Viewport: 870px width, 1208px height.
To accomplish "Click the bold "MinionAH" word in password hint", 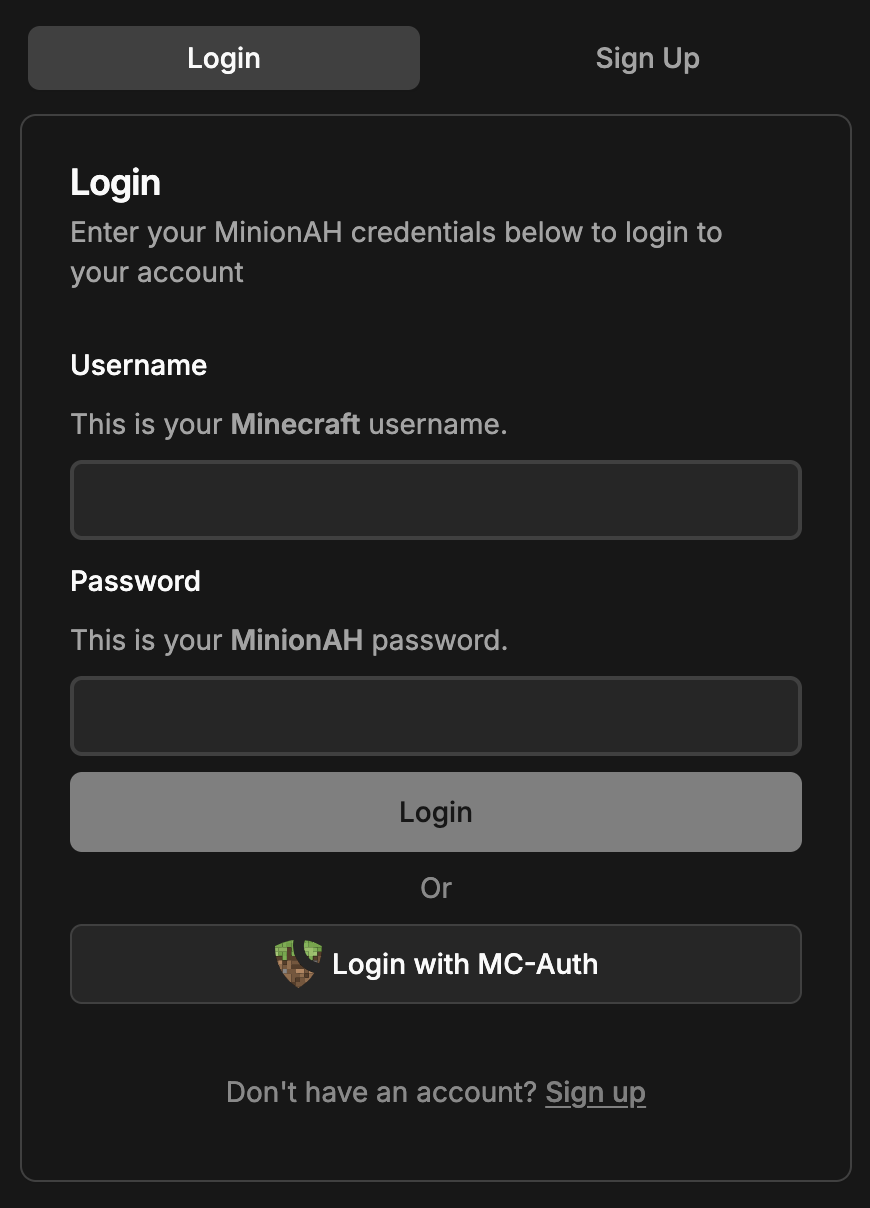I will tap(297, 640).
